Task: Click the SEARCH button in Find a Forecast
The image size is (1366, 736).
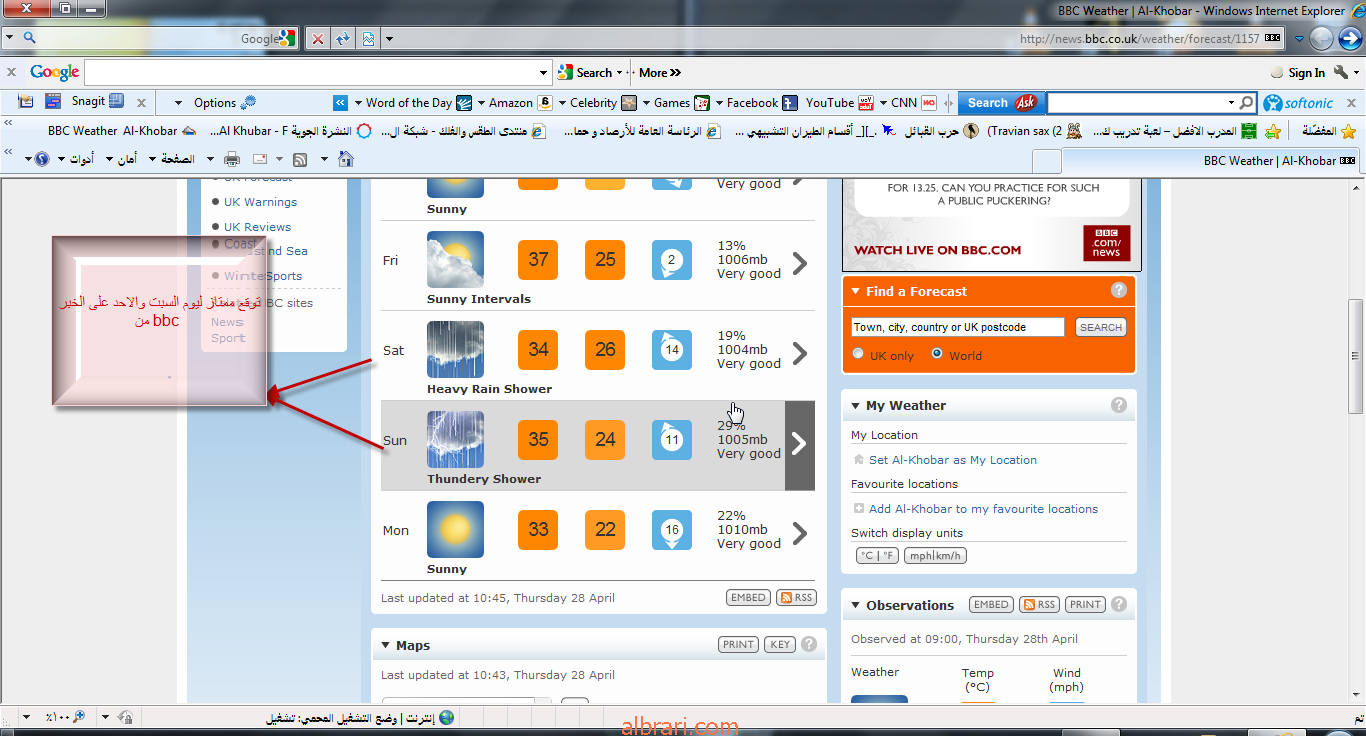Action: pos(1101,327)
